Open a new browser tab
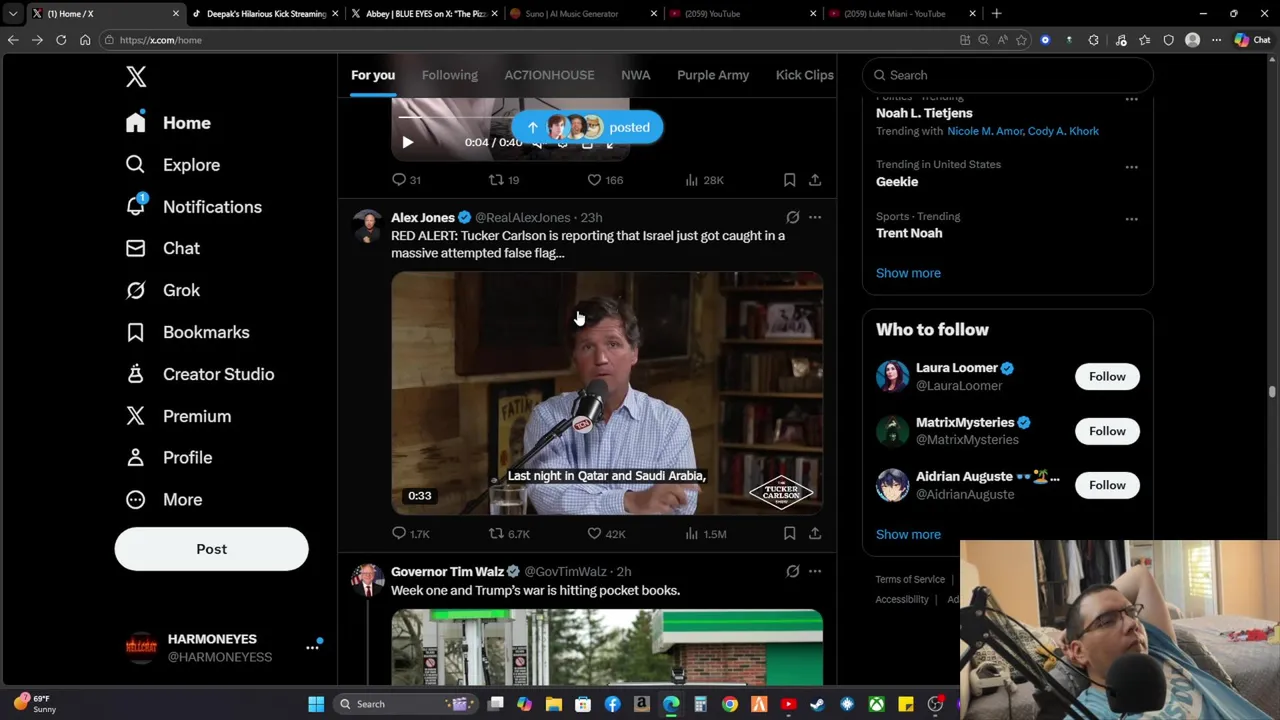The image size is (1280, 720). coord(996,14)
